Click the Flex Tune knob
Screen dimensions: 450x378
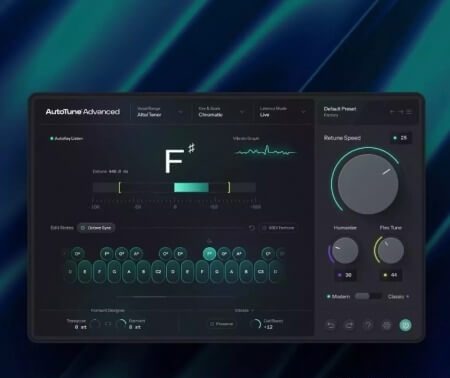(x=391, y=251)
